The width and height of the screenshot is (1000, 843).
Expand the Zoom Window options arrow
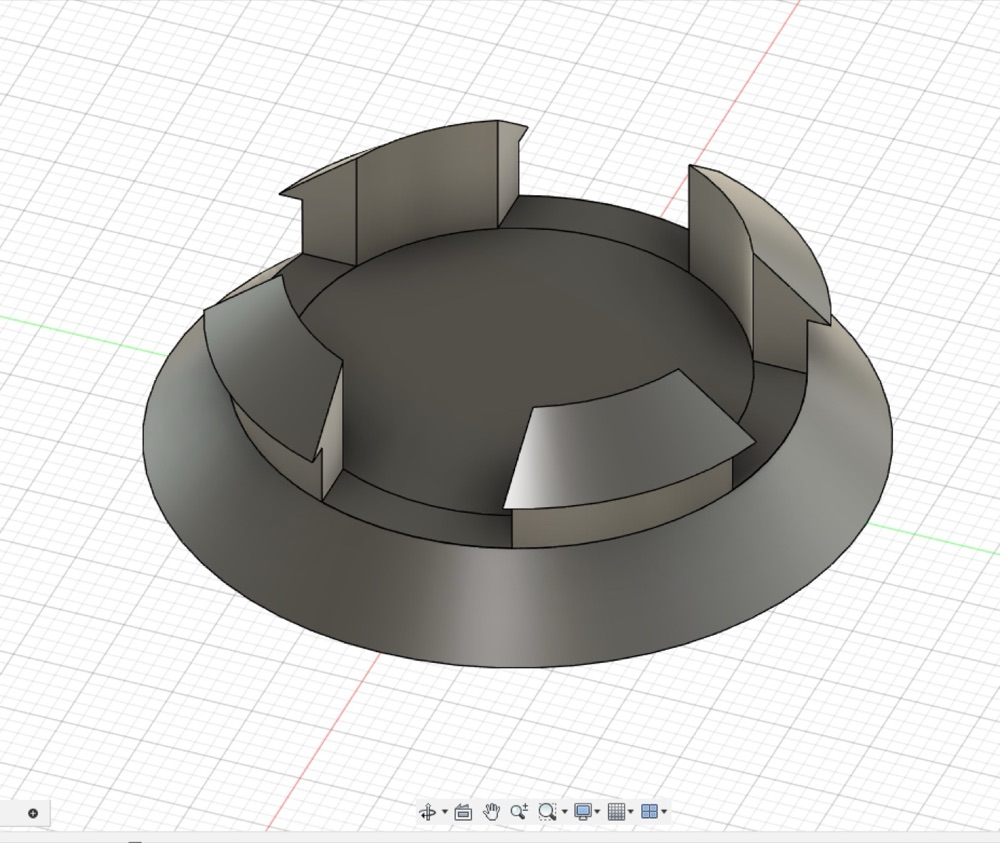click(564, 812)
